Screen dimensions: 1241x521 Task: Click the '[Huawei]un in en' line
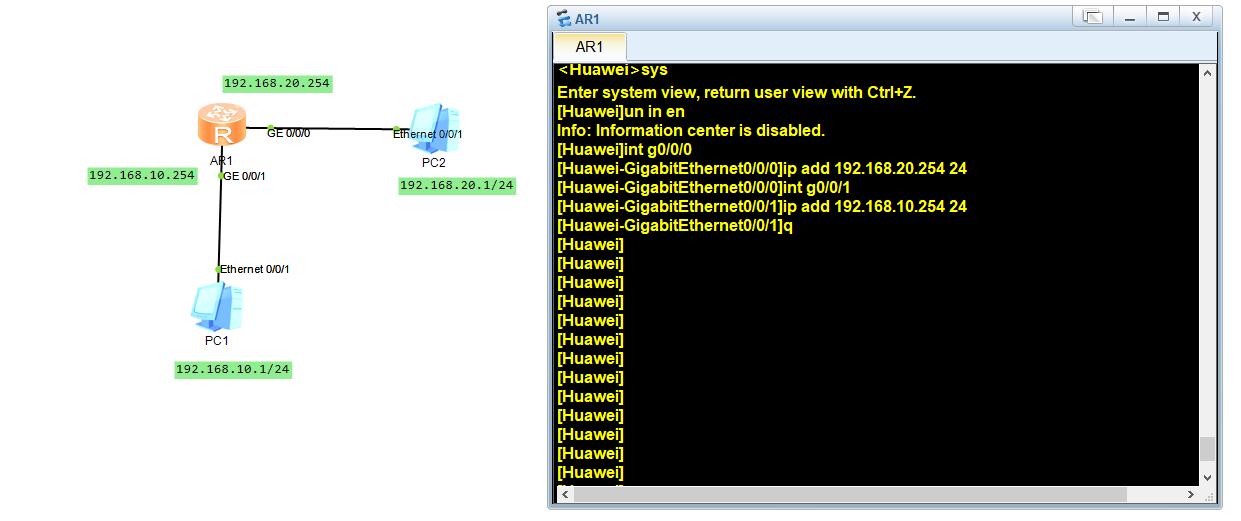[x=621, y=111]
